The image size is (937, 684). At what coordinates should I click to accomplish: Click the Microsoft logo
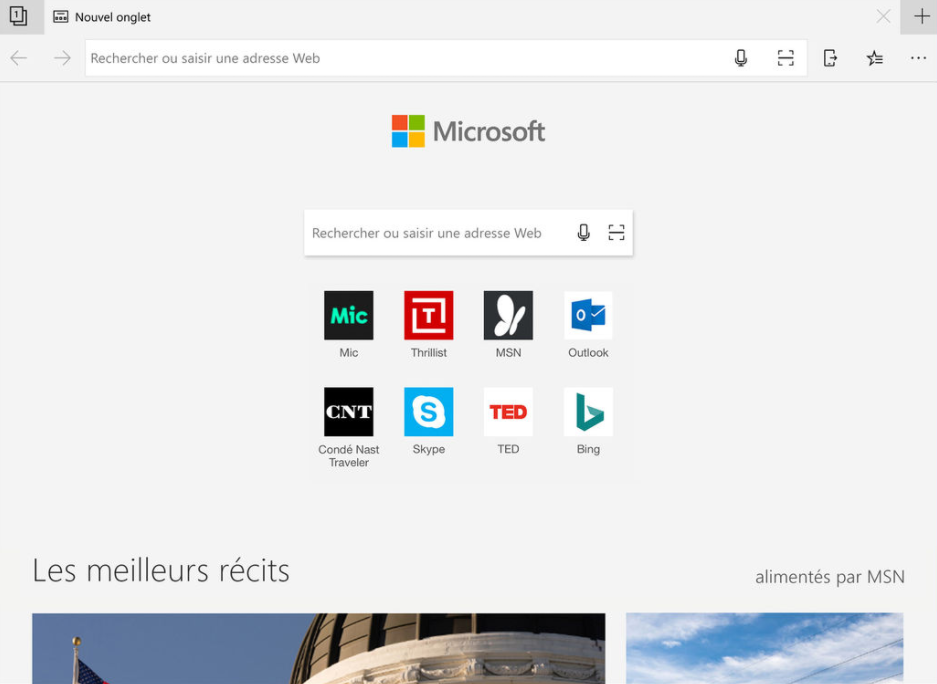click(468, 131)
